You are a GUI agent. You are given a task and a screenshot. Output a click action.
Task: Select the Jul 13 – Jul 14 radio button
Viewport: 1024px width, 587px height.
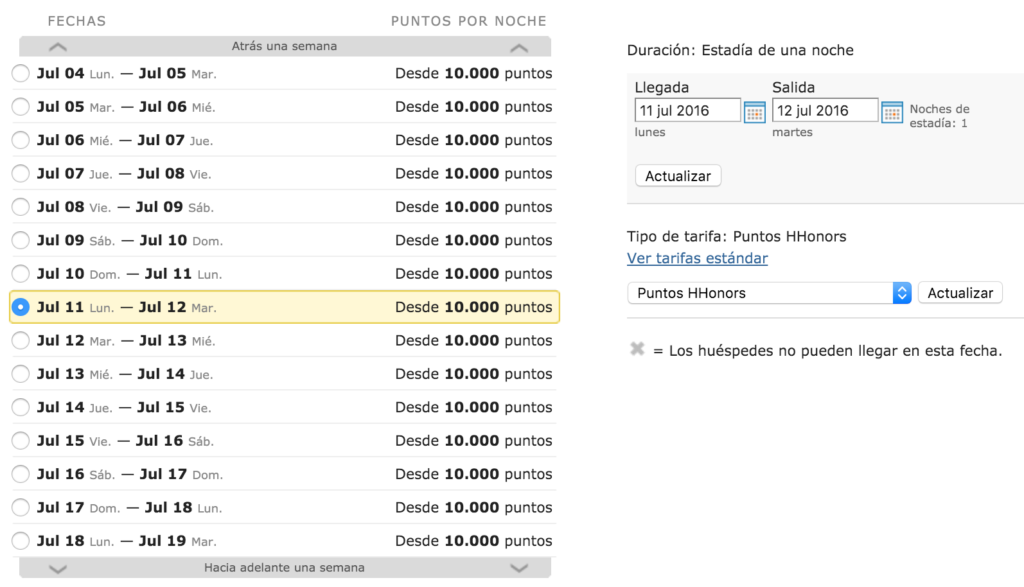click(x=20, y=373)
